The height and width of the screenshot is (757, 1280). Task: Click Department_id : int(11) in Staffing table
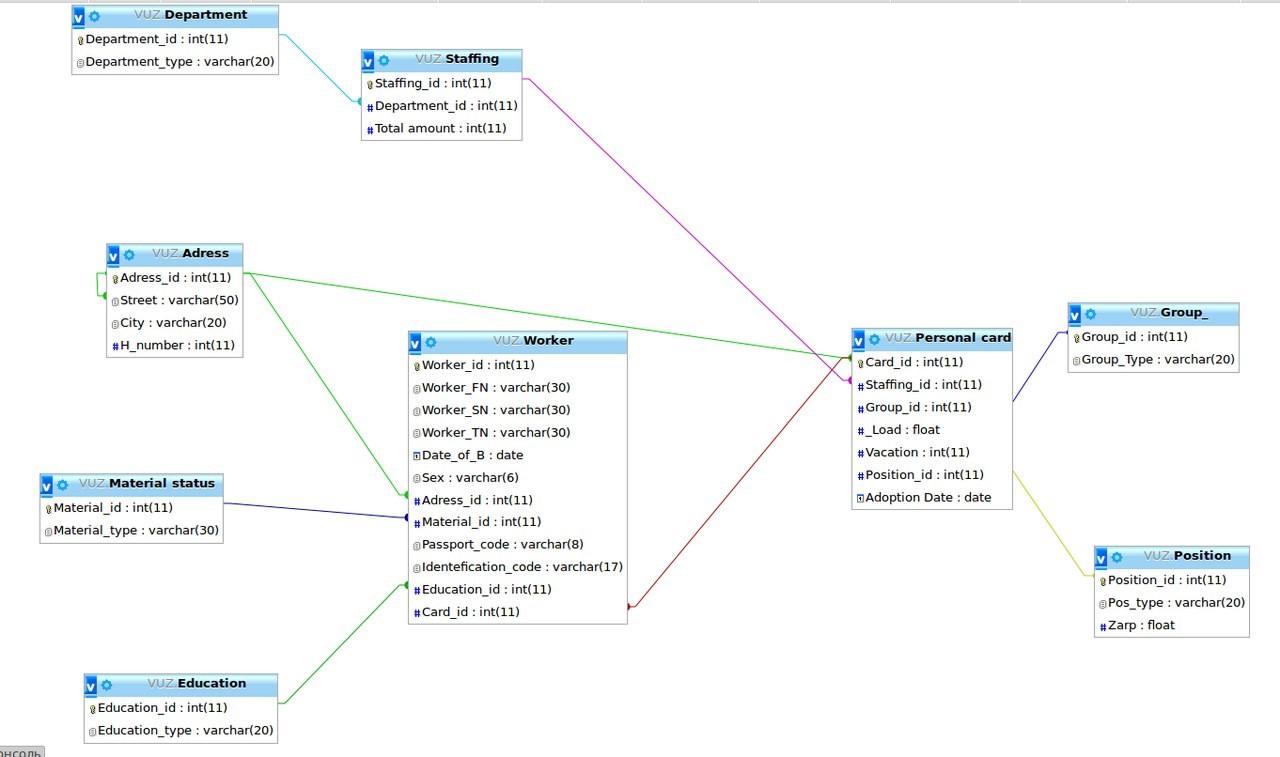441,106
